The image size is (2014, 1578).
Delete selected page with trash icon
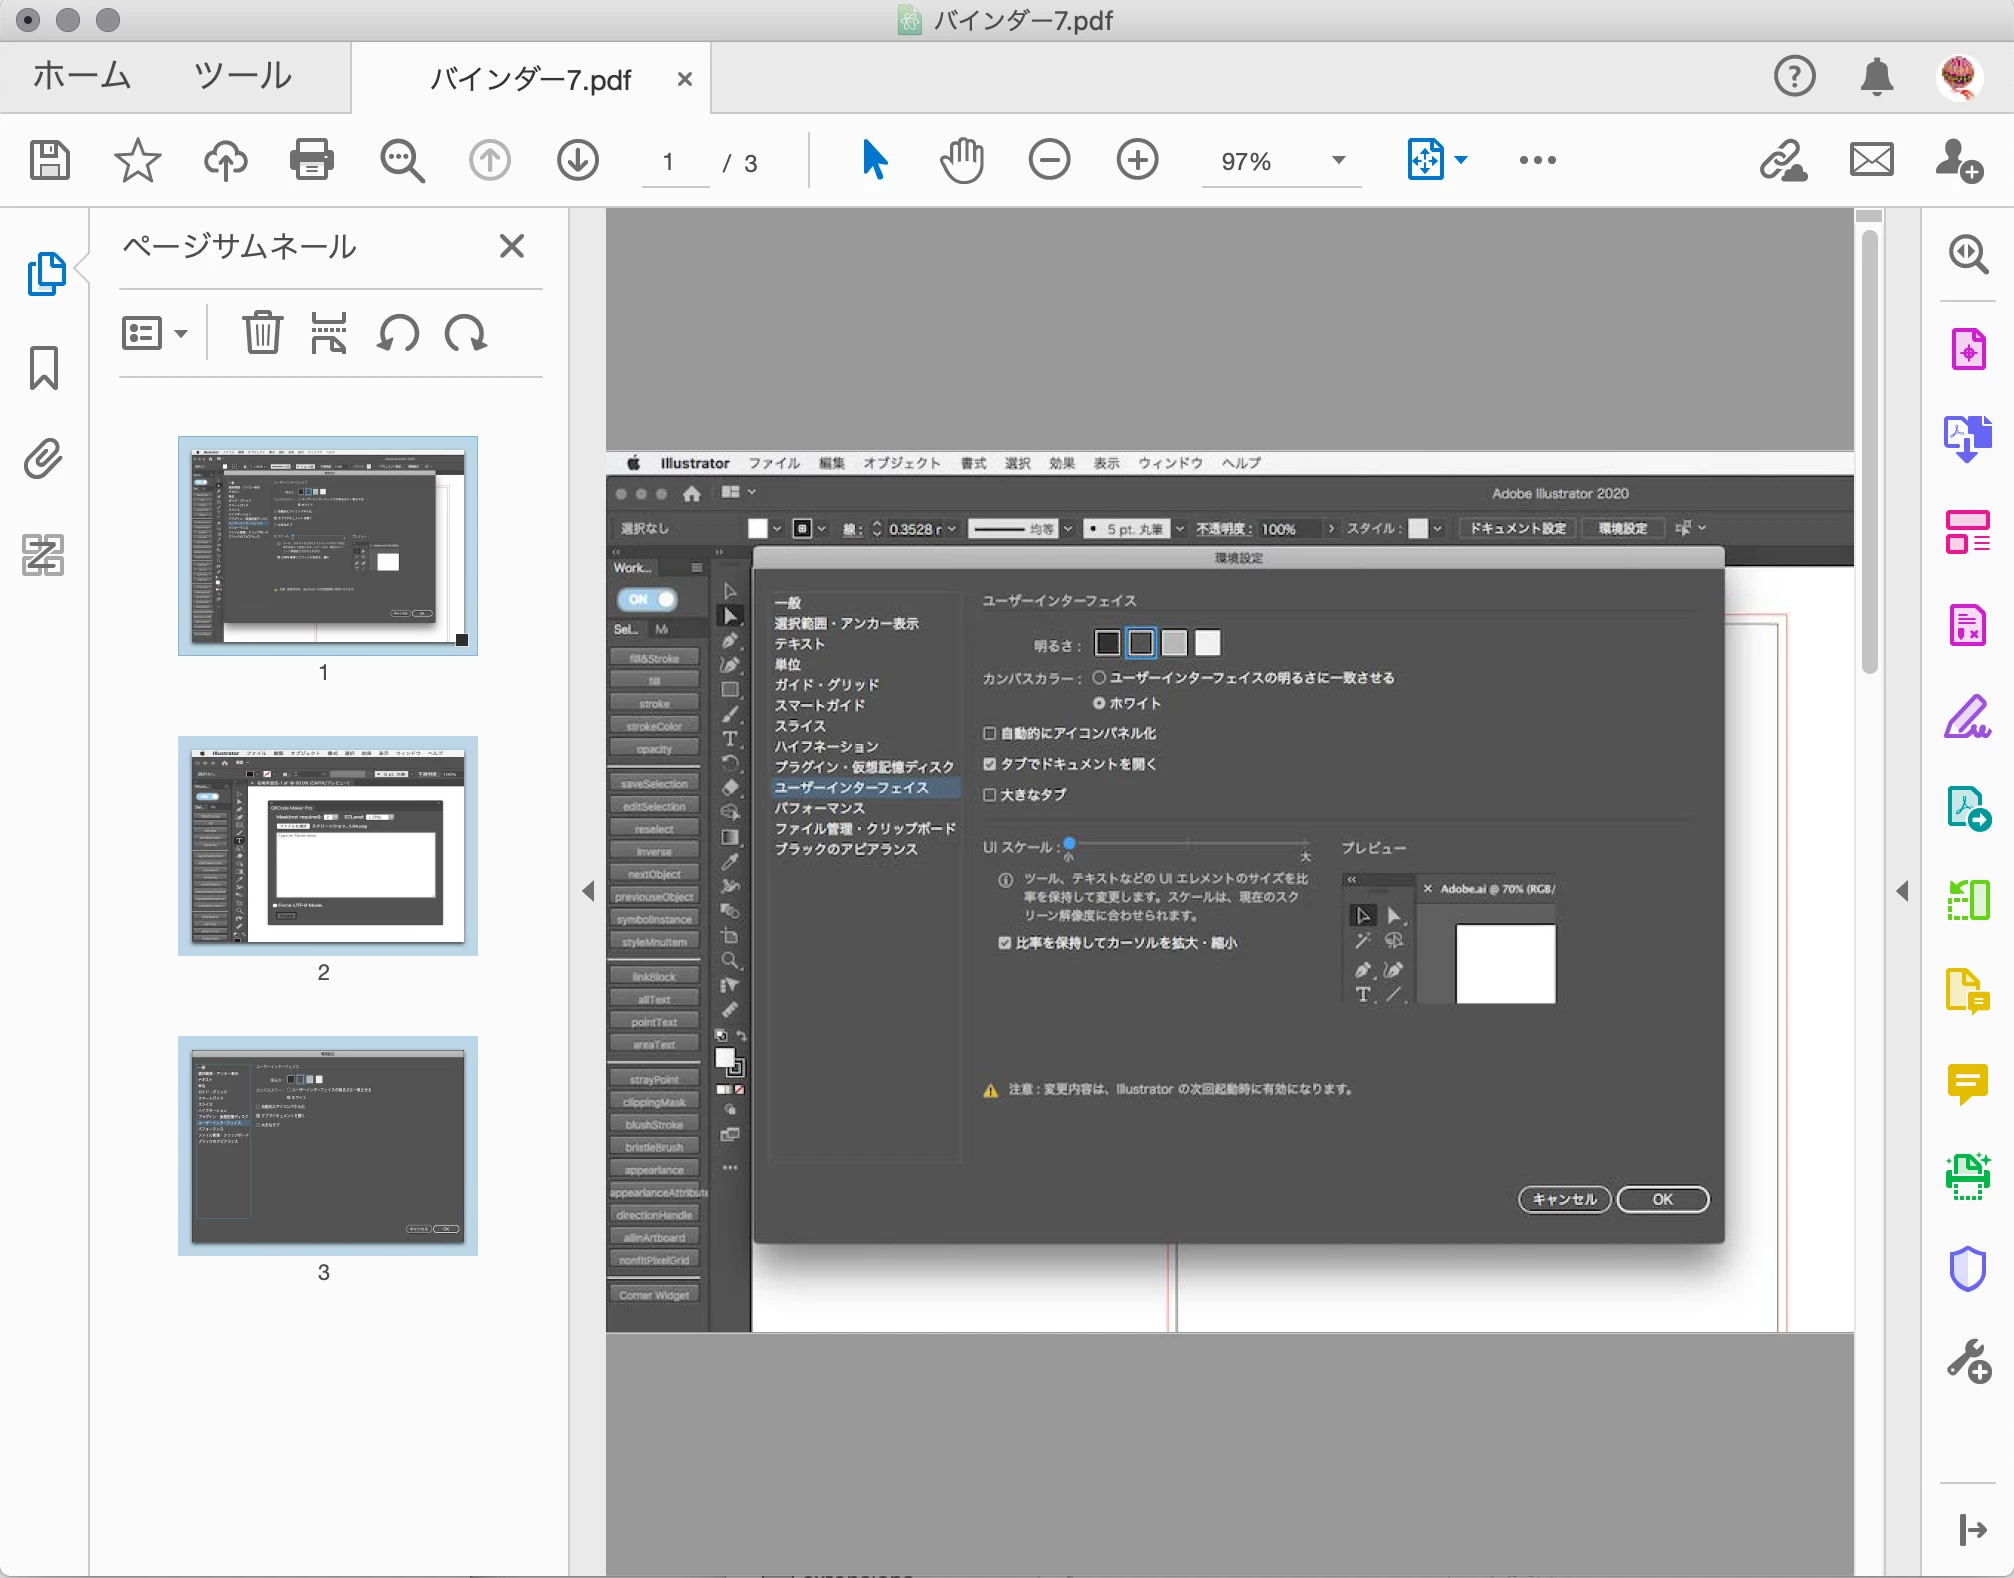(262, 333)
